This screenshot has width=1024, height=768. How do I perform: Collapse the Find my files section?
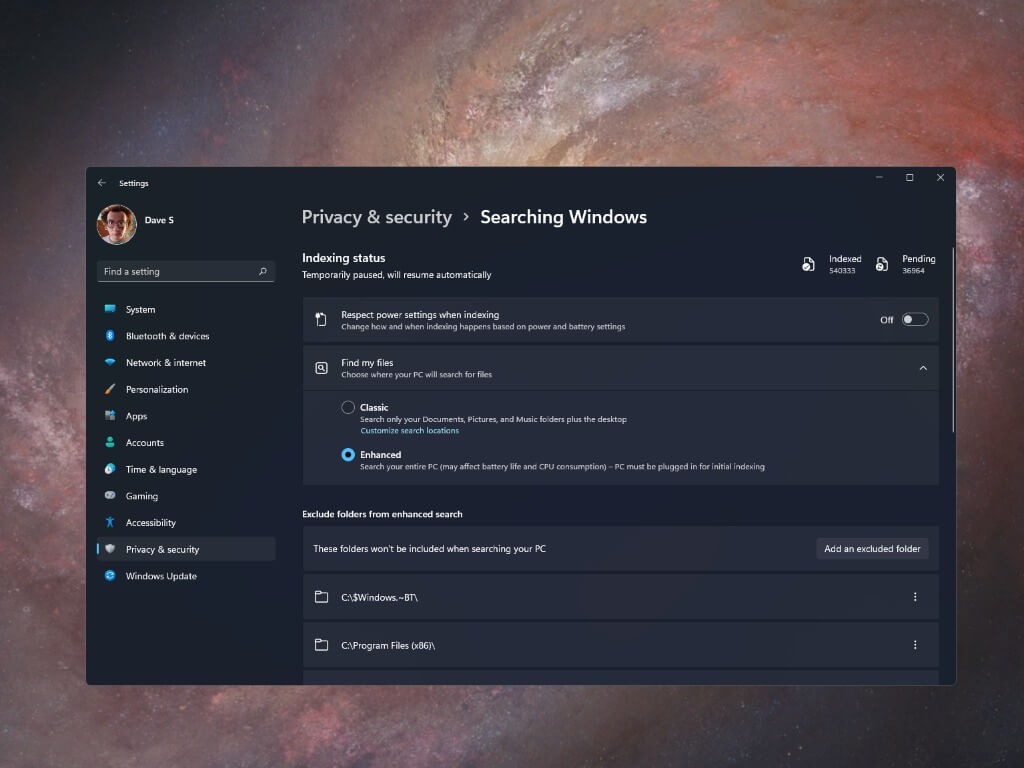pos(923,368)
